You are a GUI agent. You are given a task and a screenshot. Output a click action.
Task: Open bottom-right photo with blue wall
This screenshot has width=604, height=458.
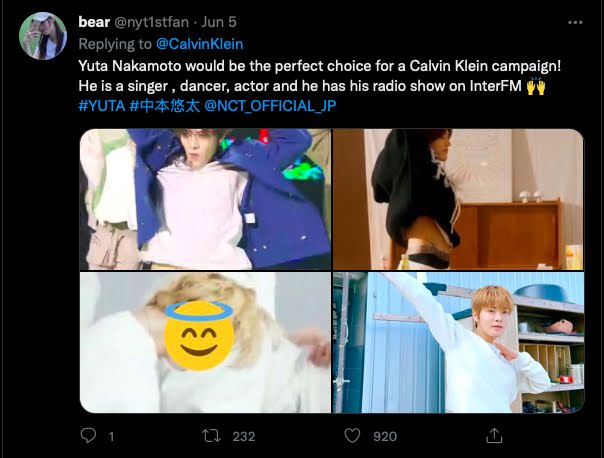(458, 342)
